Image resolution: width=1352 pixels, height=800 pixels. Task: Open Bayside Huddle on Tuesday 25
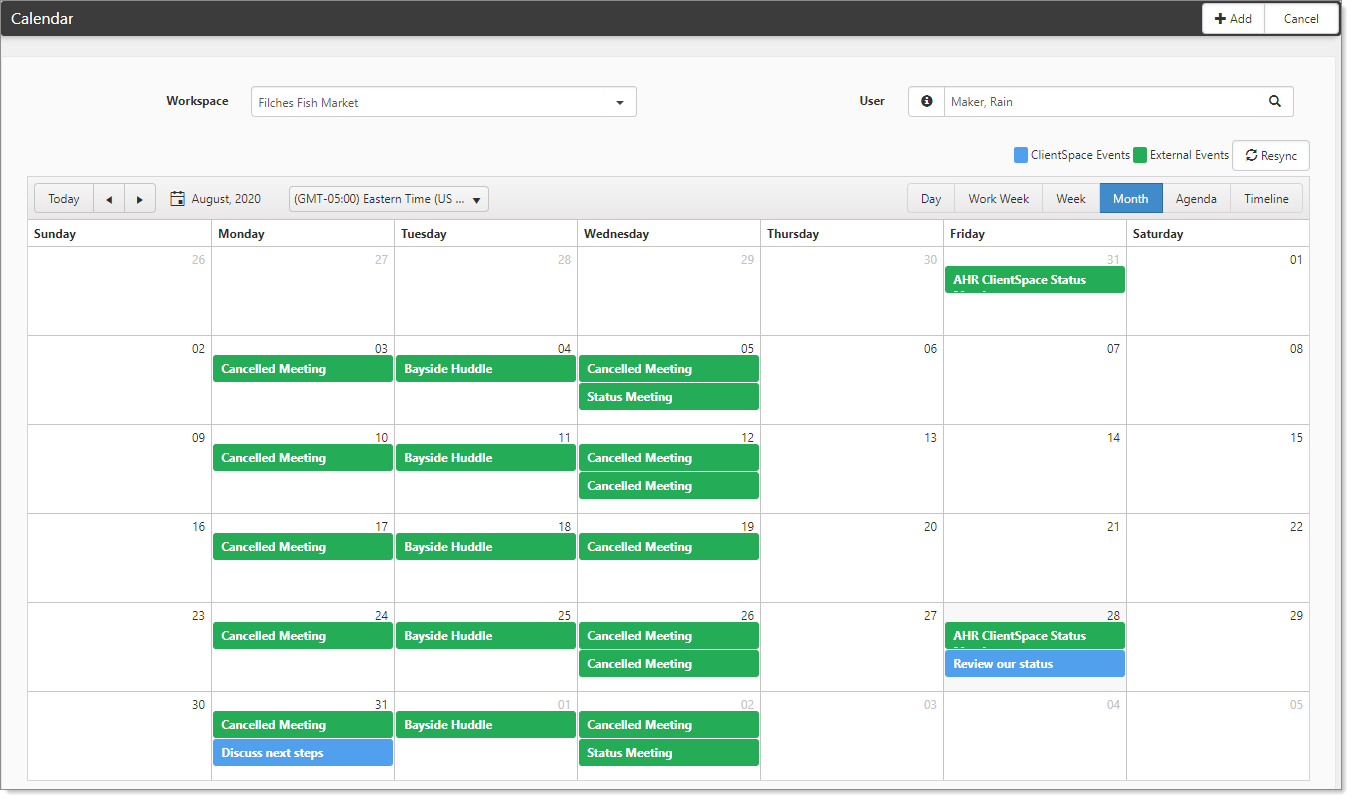(x=486, y=636)
